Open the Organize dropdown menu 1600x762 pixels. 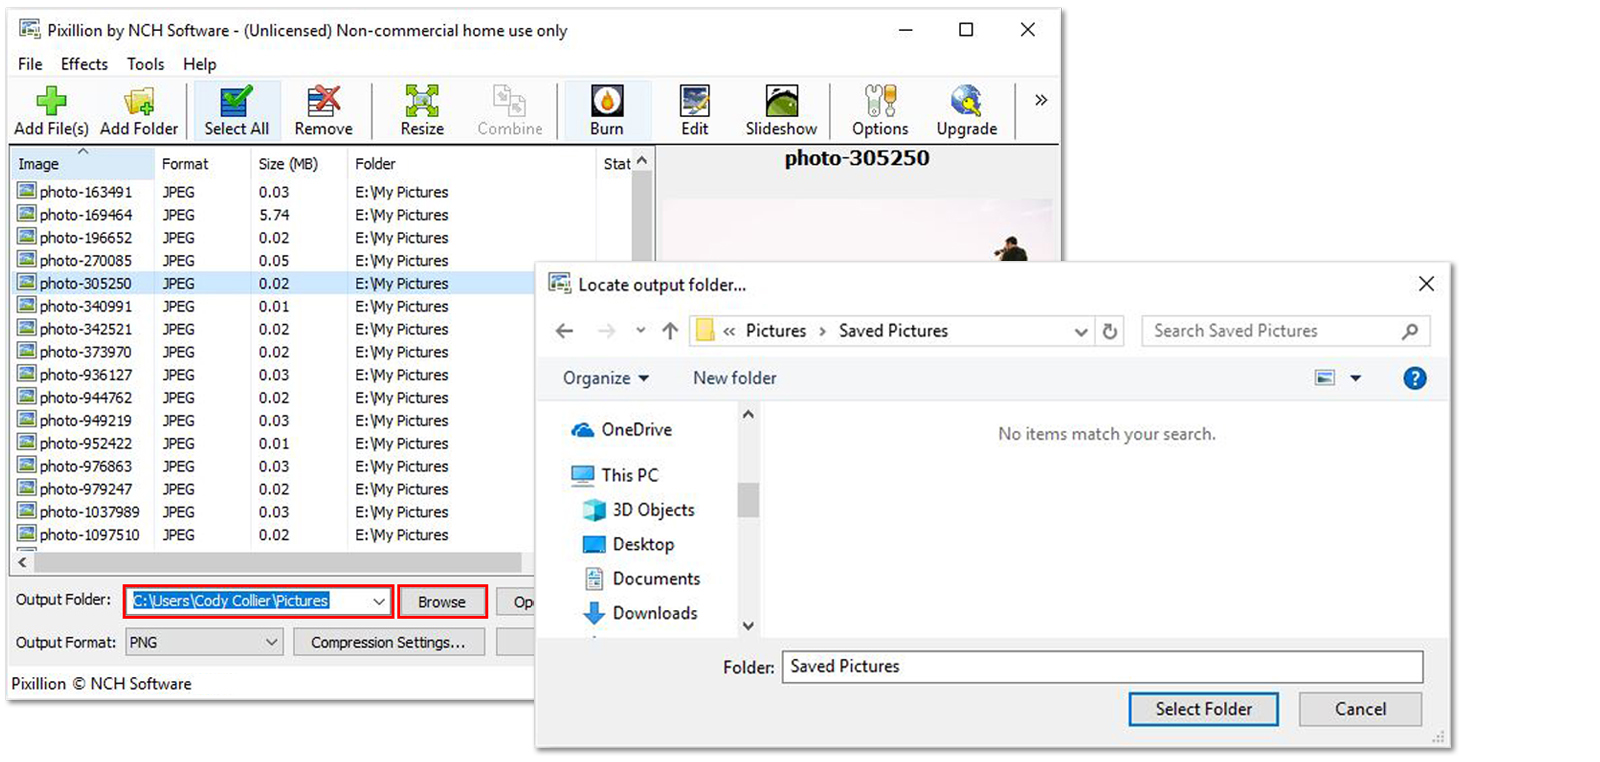coord(606,378)
